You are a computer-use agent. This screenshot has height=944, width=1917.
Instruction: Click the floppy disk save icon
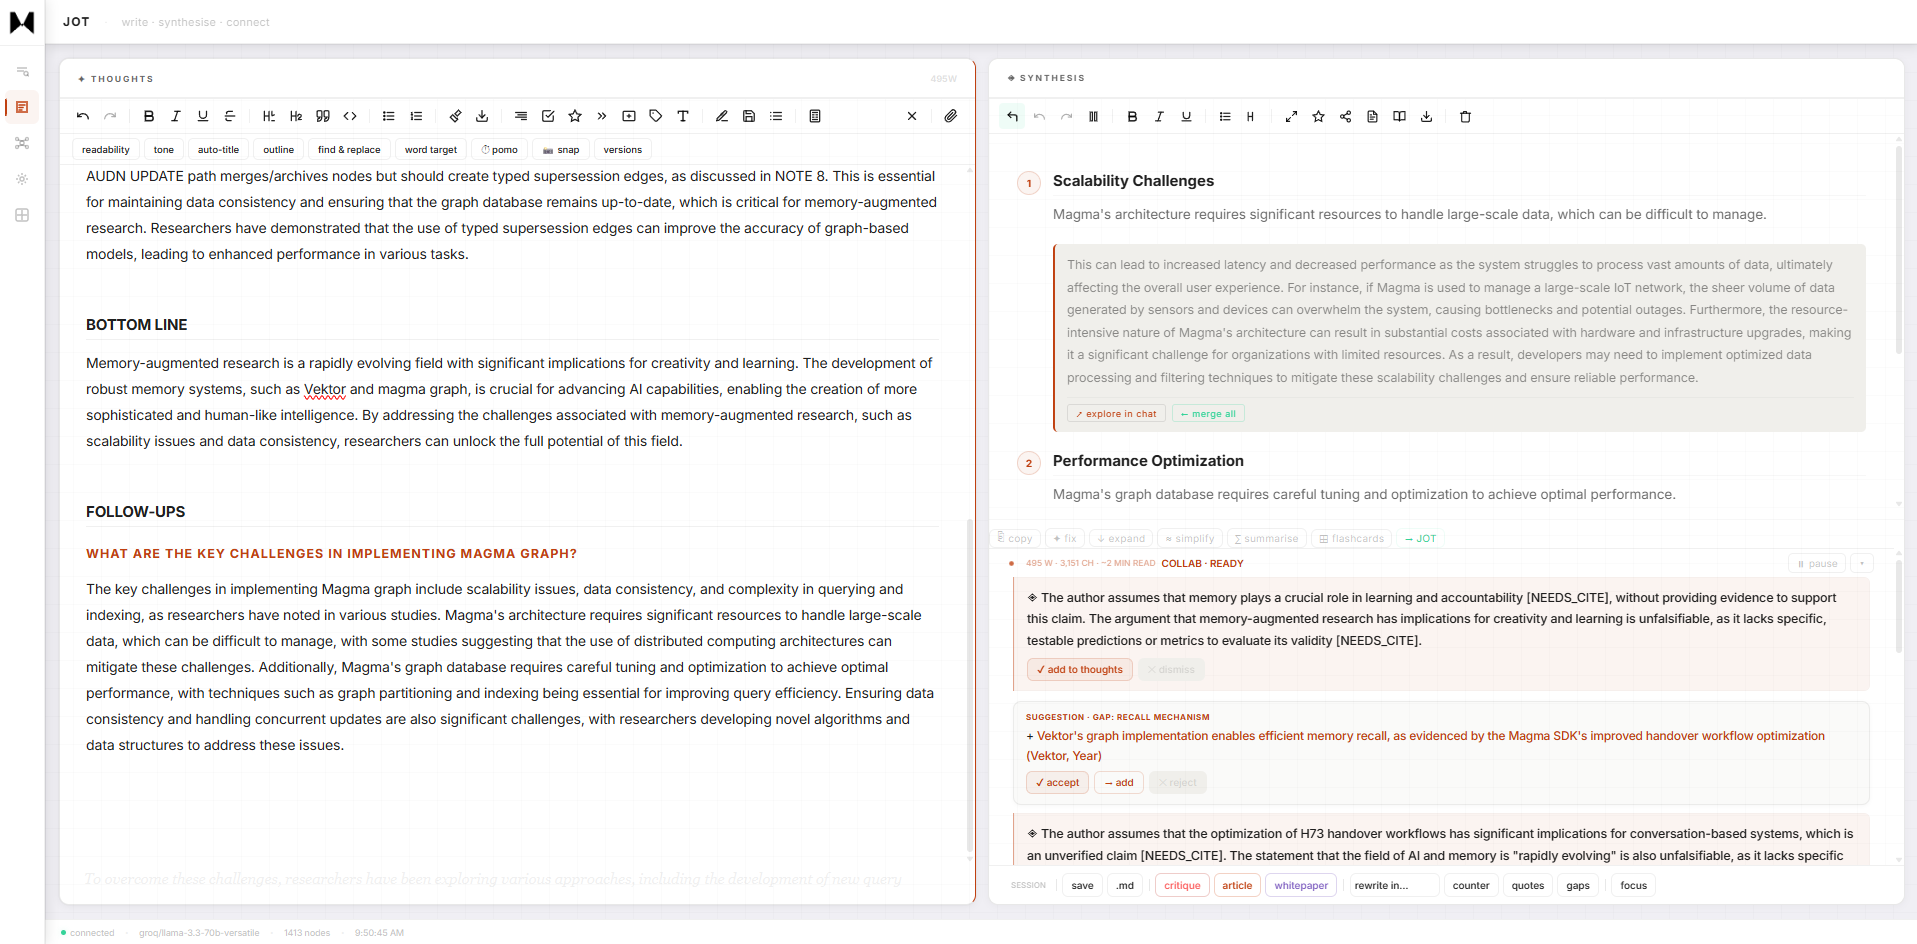[749, 116]
